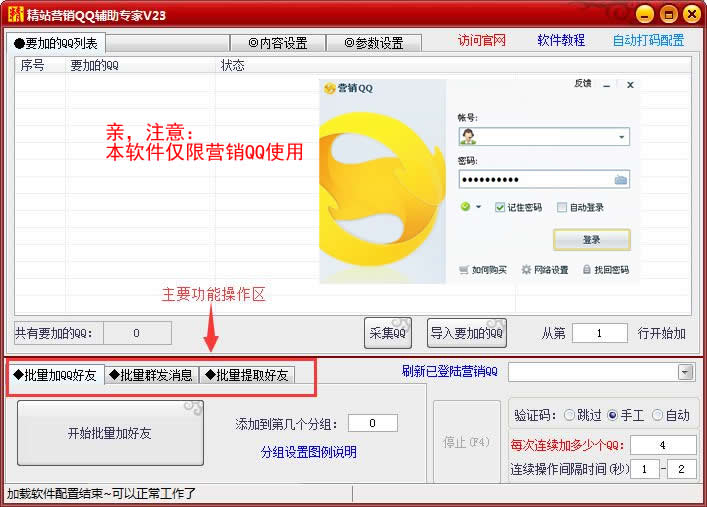Open the 参数设置 tab

(374, 43)
